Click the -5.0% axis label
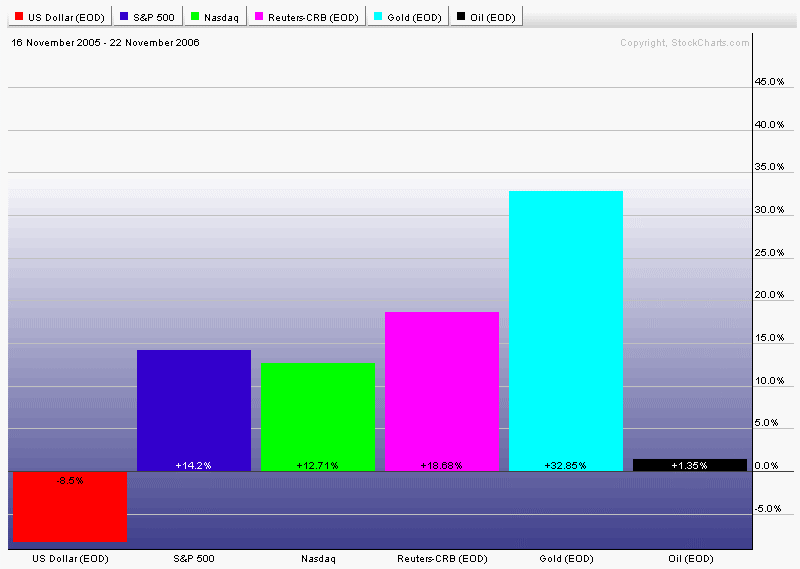 [768, 508]
